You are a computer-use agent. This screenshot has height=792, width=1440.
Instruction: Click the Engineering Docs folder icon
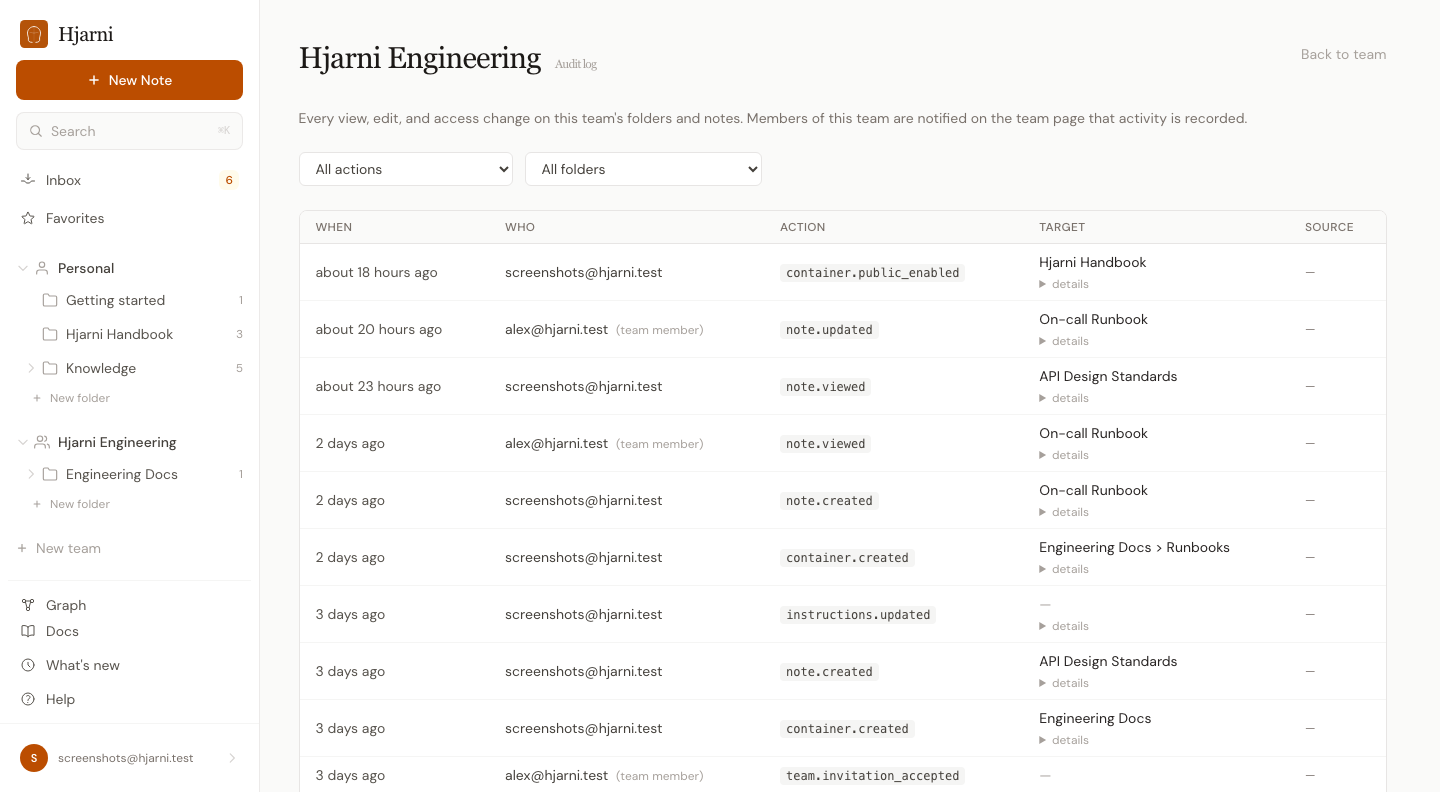coord(50,474)
